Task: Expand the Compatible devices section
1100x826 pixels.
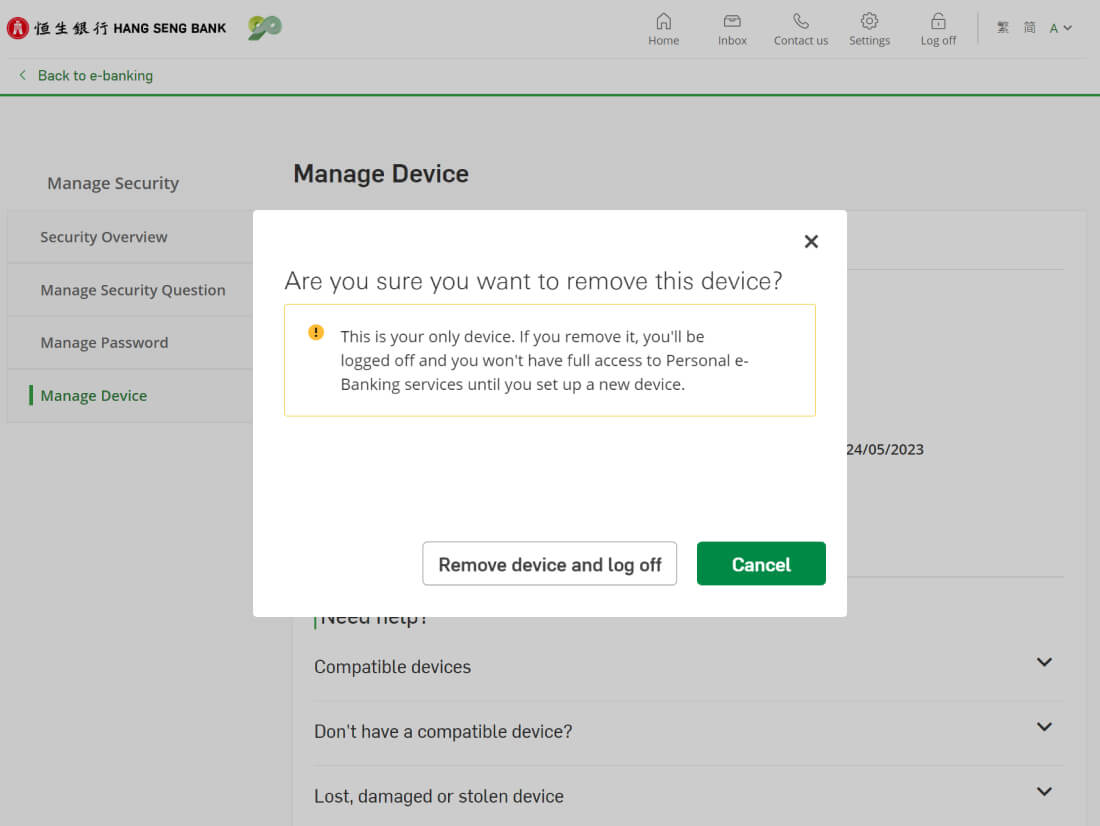Action: [x=1044, y=663]
